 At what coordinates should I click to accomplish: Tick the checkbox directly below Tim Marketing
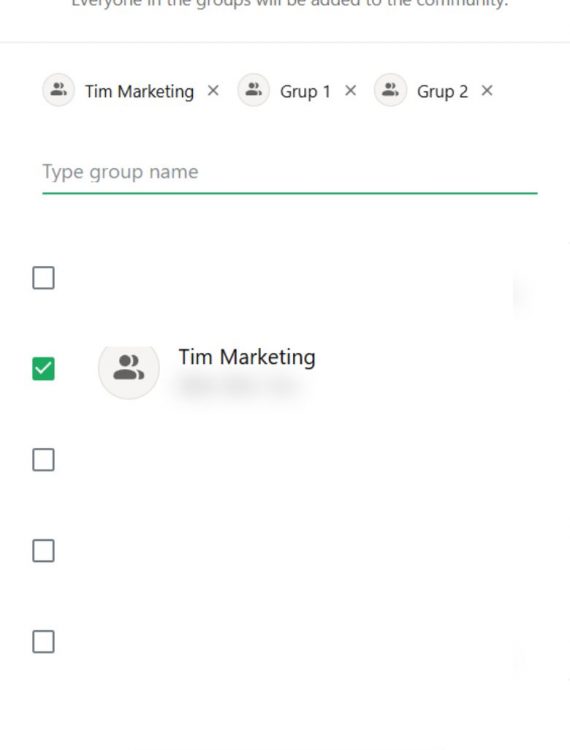tap(44, 460)
